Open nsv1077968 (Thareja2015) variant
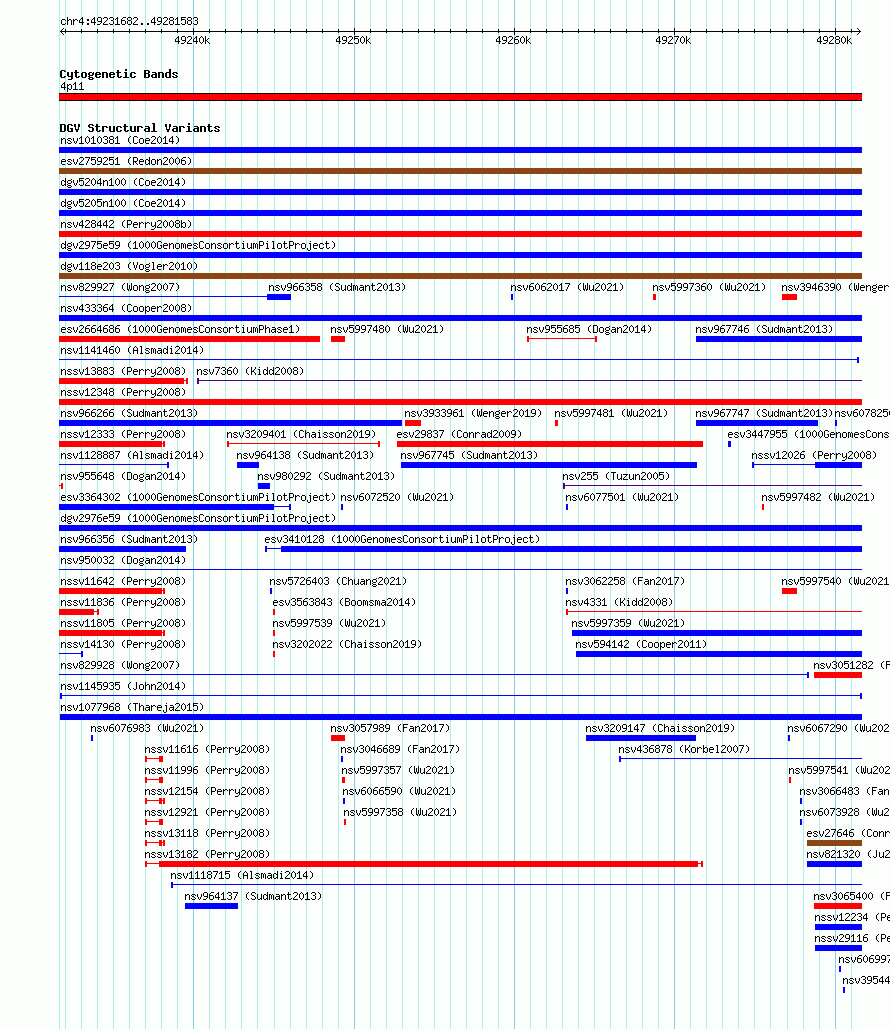The height and width of the screenshot is (1029, 890). click(x=132, y=707)
